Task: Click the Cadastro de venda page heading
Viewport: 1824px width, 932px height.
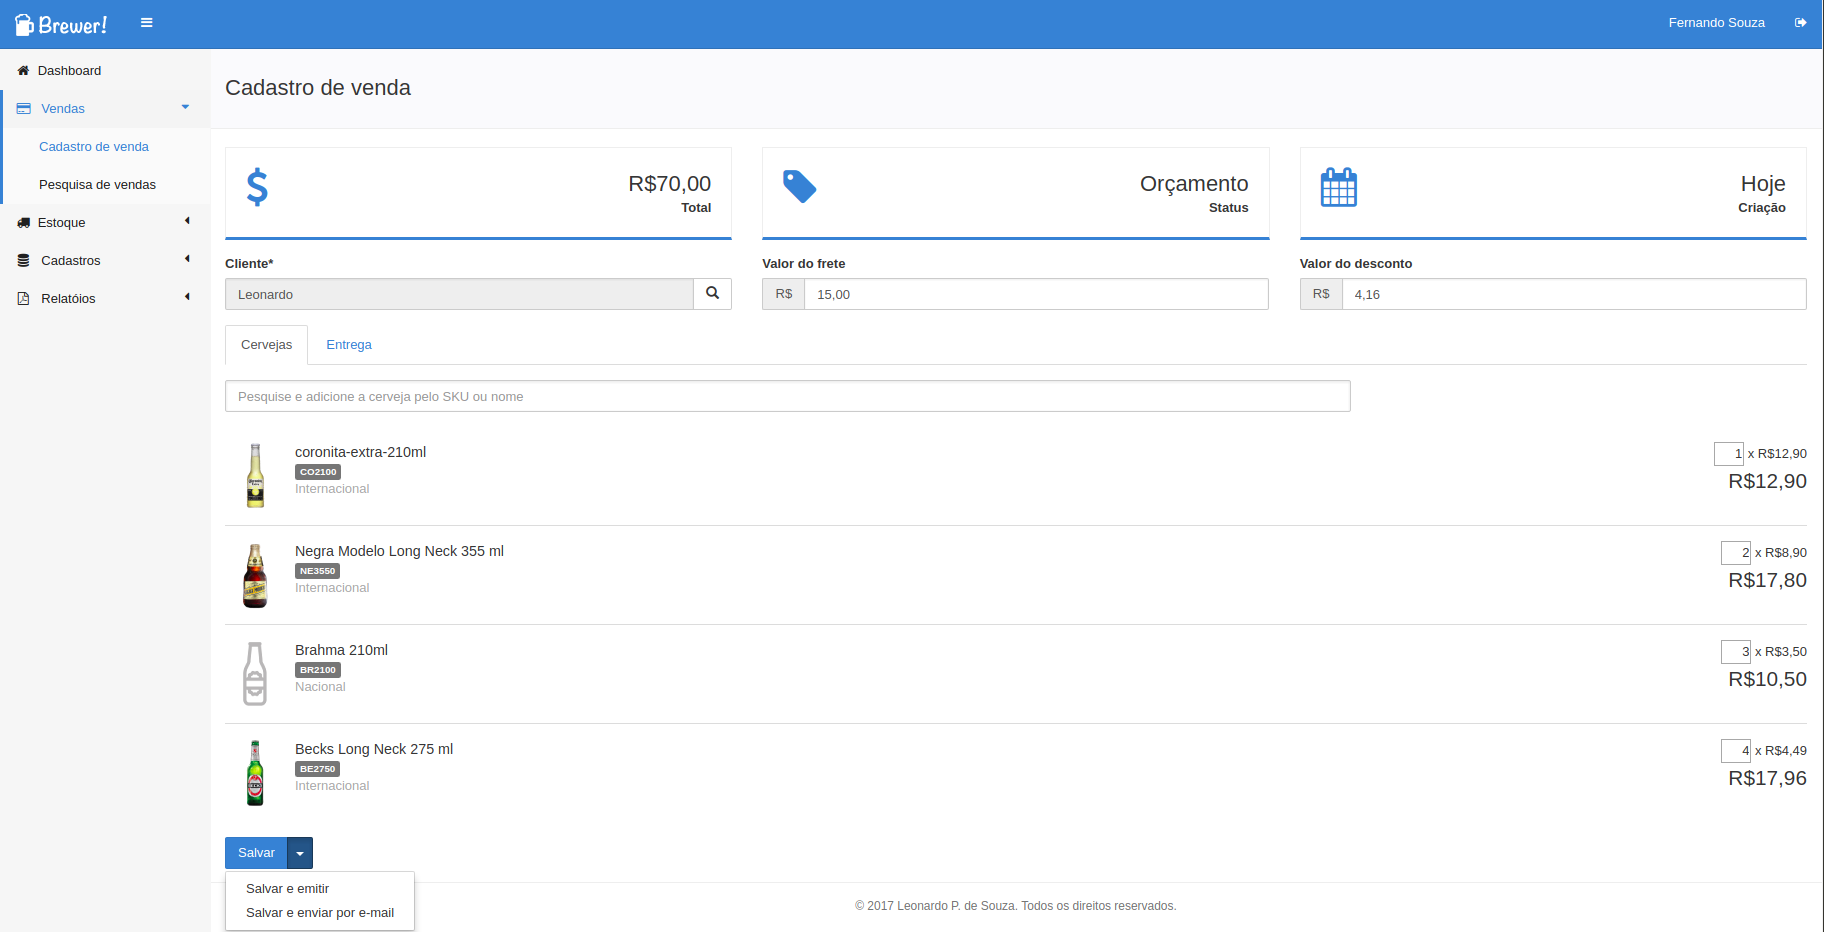Action: pyautogui.click(x=318, y=88)
